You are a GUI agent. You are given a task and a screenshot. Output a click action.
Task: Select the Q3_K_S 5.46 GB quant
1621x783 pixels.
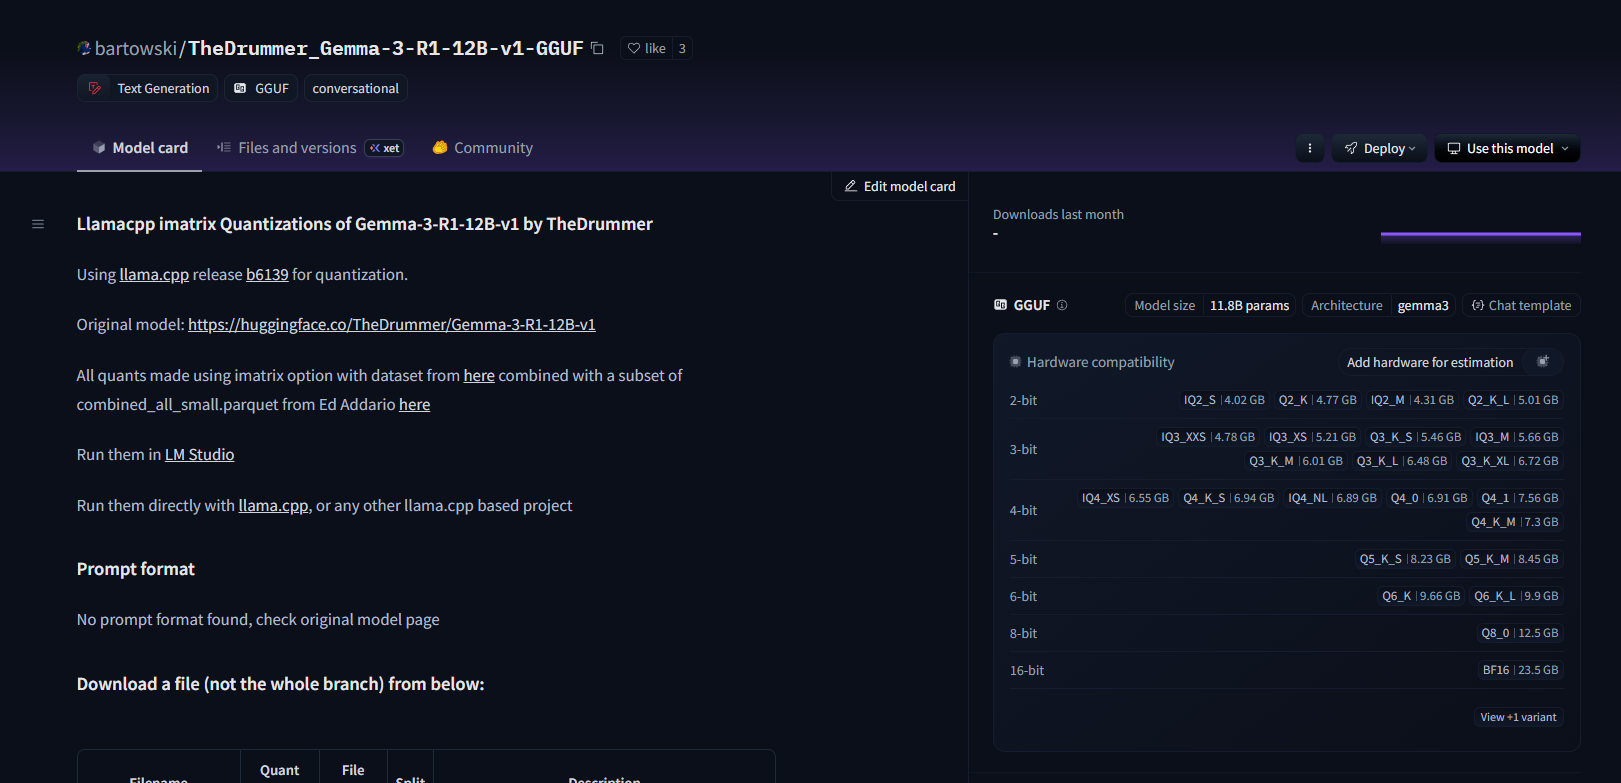(1415, 437)
